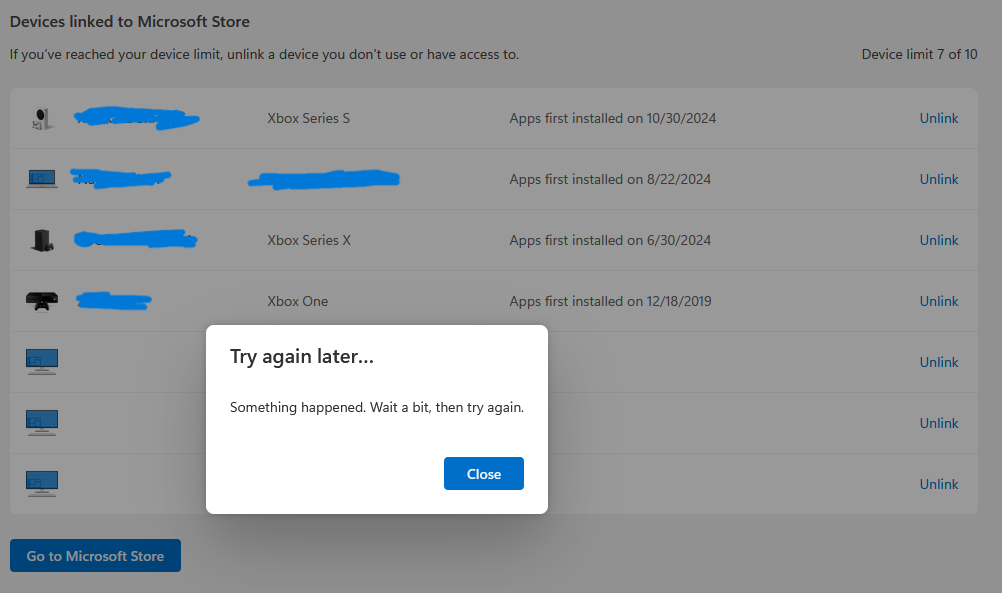The width and height of the screenshot is (1002, 593).
Task: Select the desktop PC icon in the sixth row
Action: coord(41,422)
